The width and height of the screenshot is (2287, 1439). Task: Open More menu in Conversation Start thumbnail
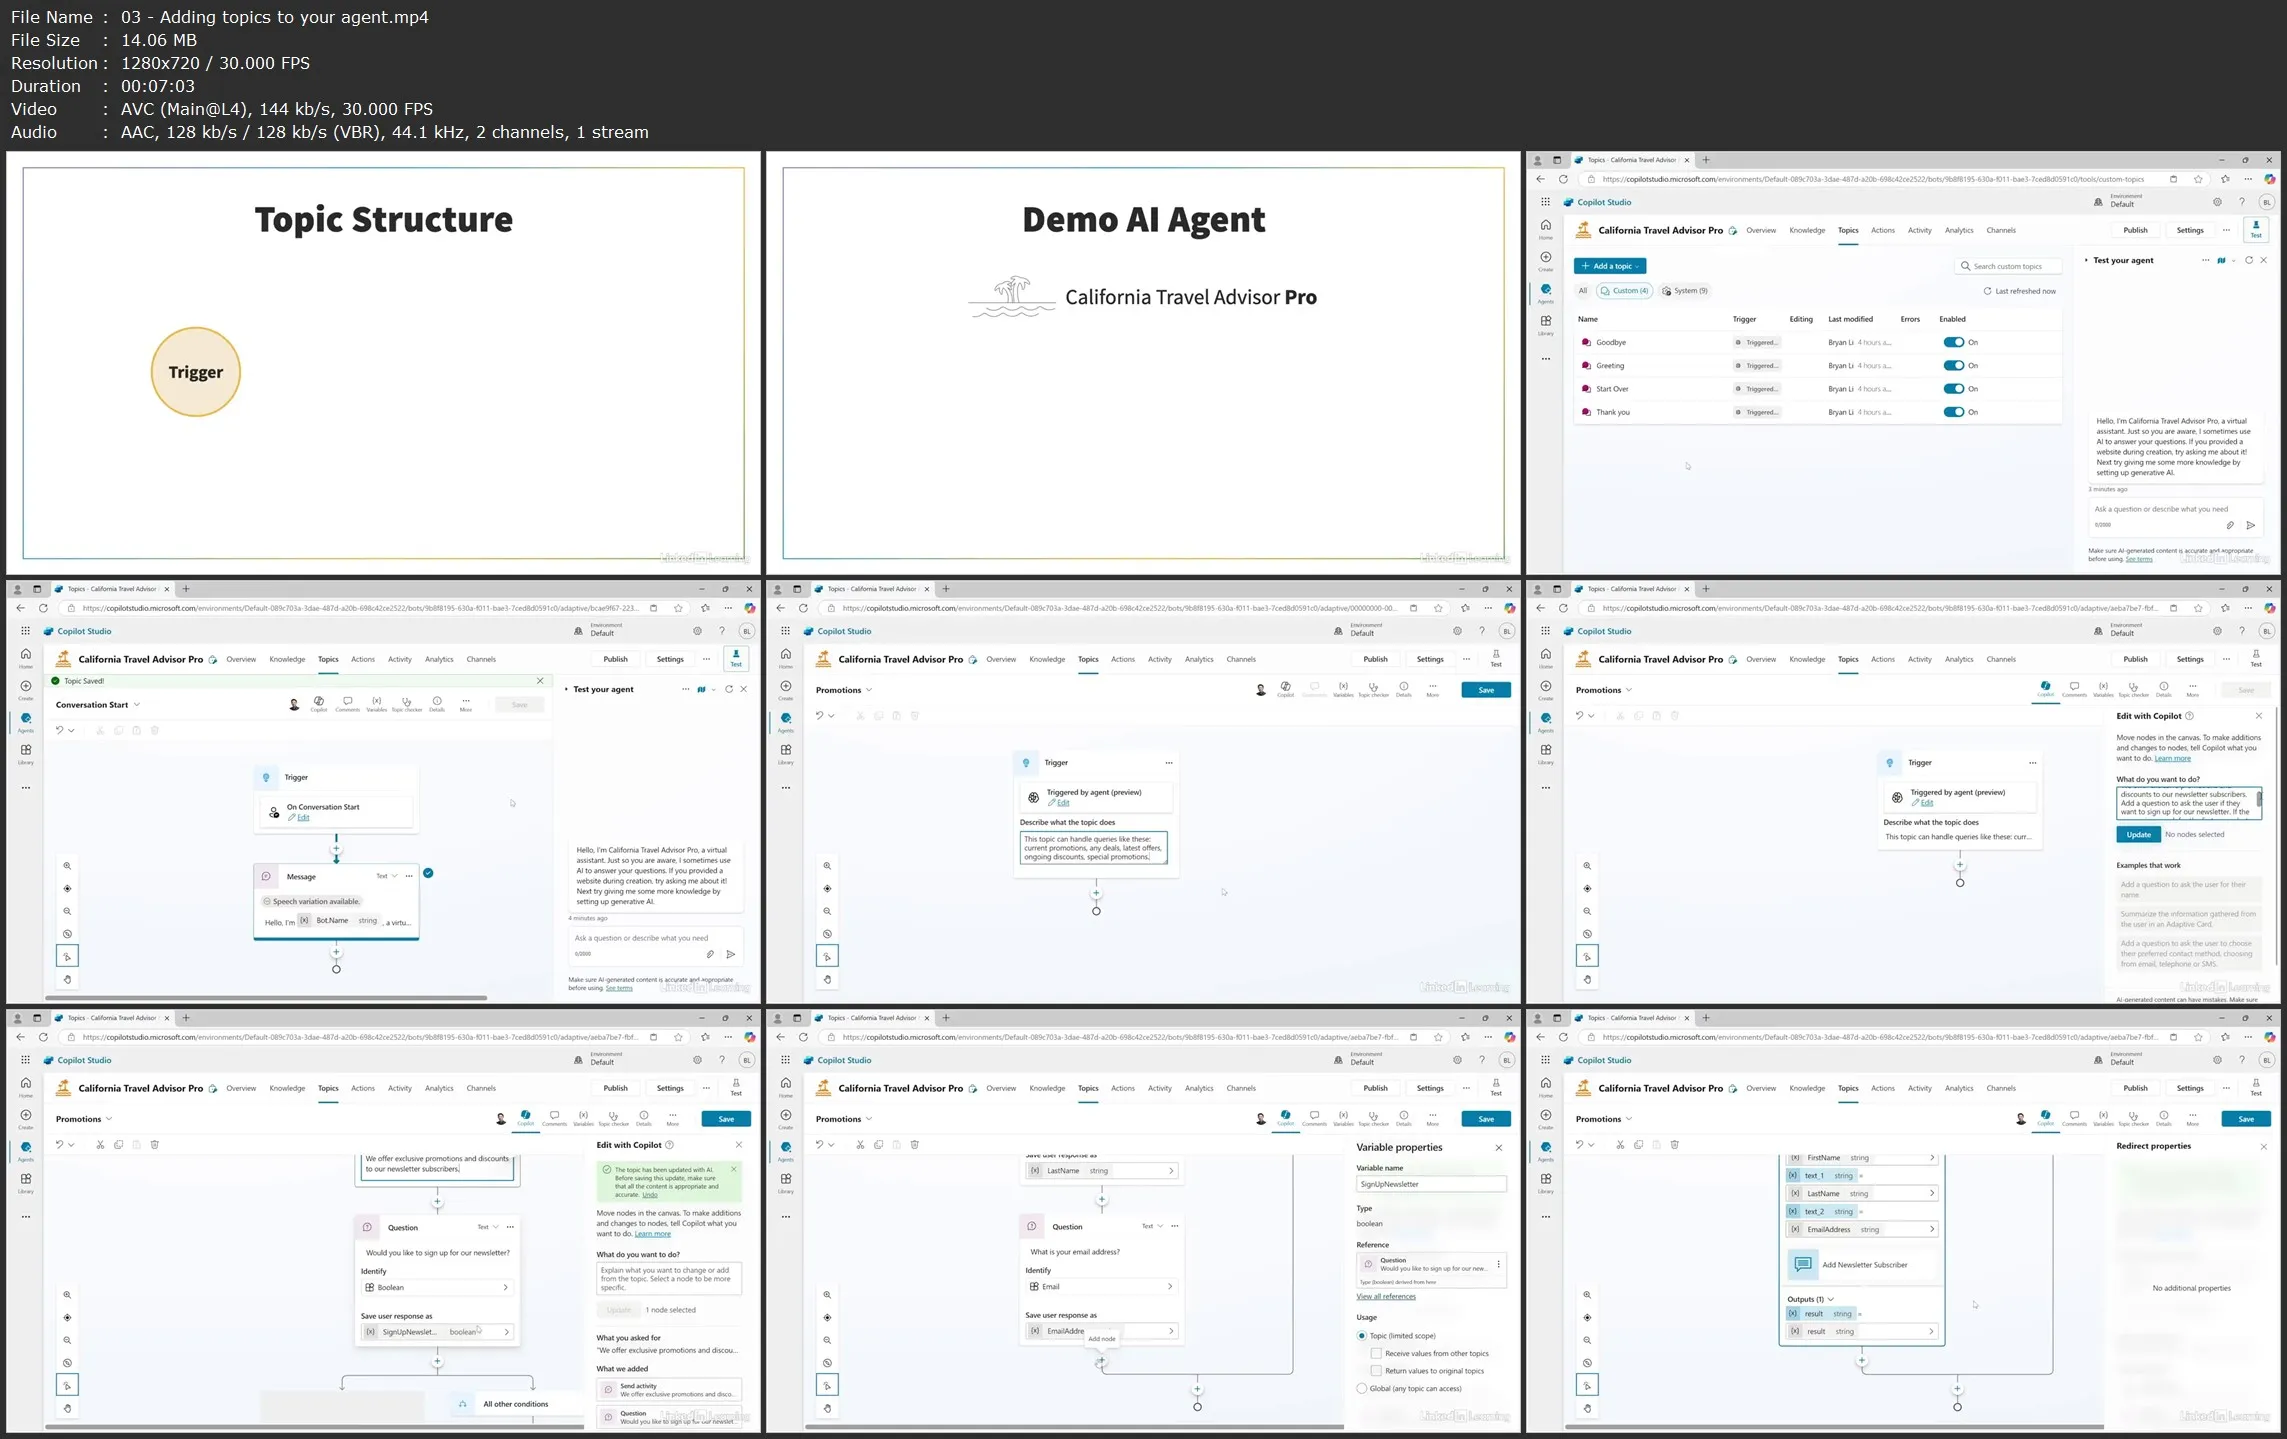pyautogui.click(x=466, y=704)
